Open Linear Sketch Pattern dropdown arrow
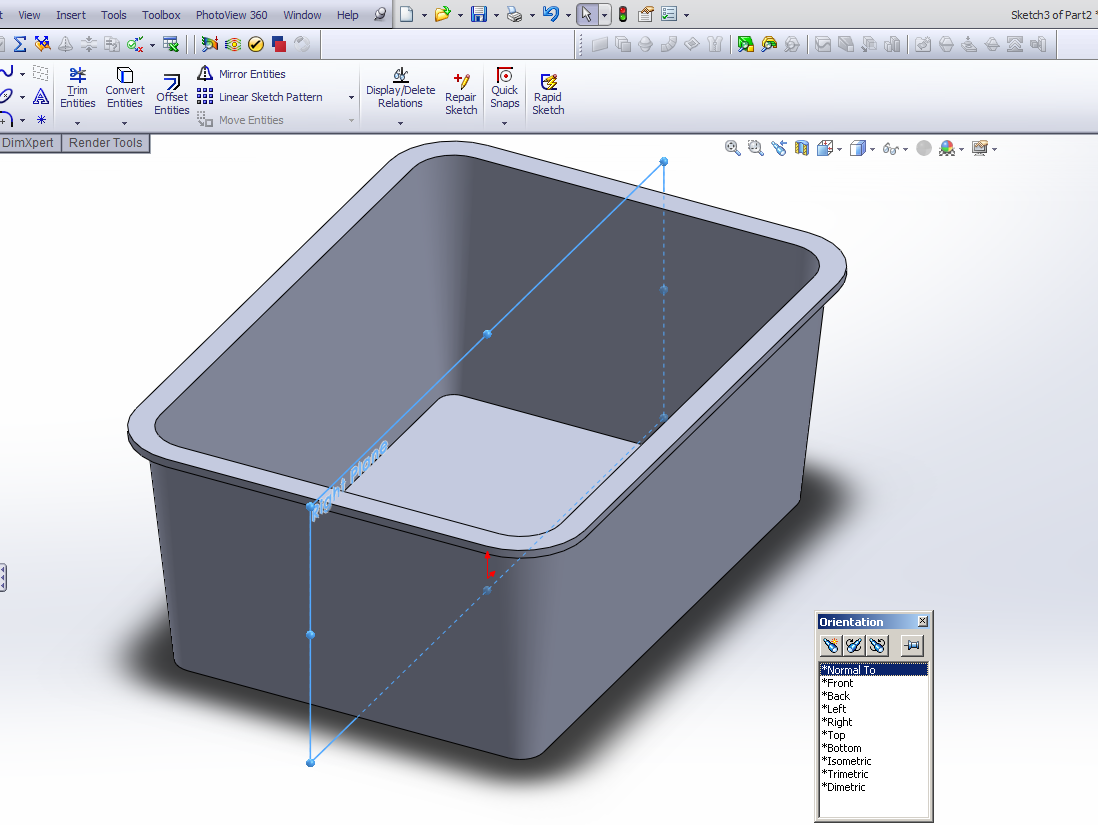The height and width of the screenshot is (825, 1098). [x=352, y=97]
